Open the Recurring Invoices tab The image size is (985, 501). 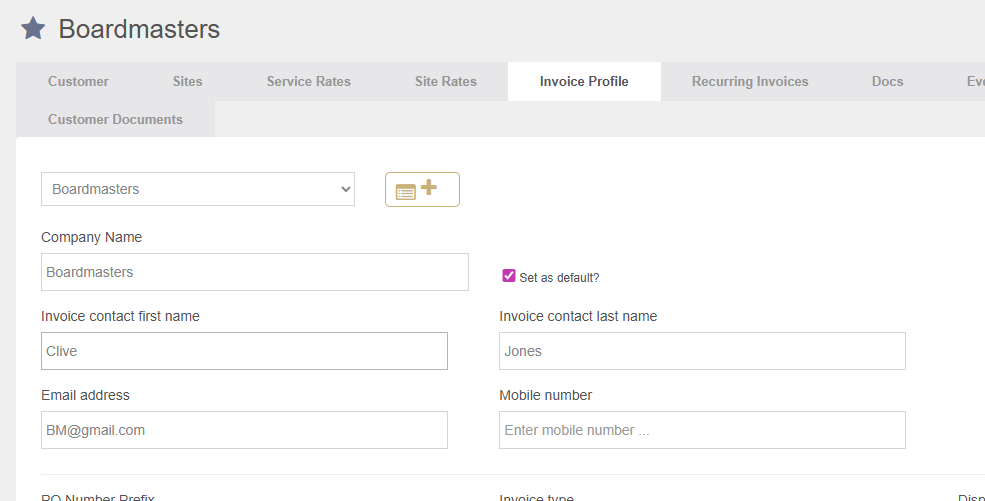[749, 82]
